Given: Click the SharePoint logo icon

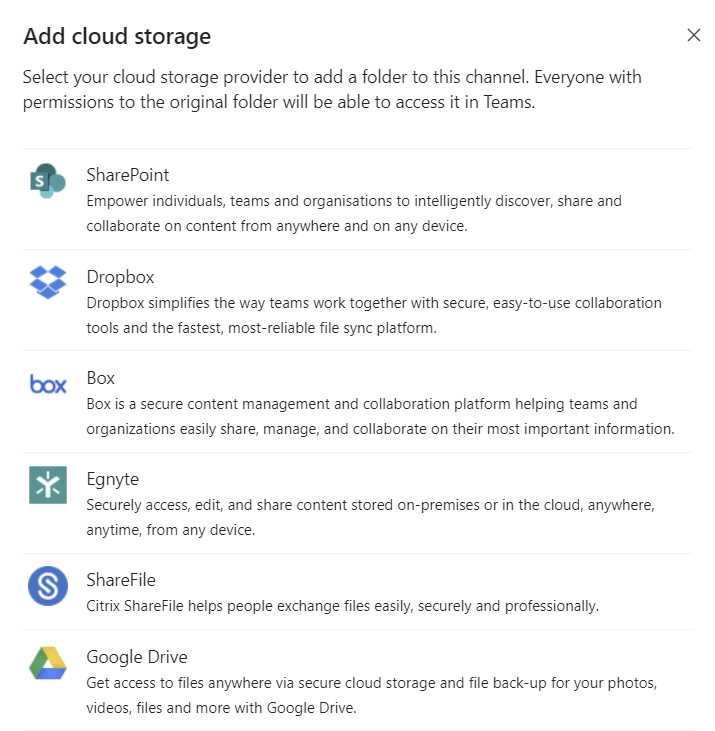Looking at the screenshot, I should [48, 181].
